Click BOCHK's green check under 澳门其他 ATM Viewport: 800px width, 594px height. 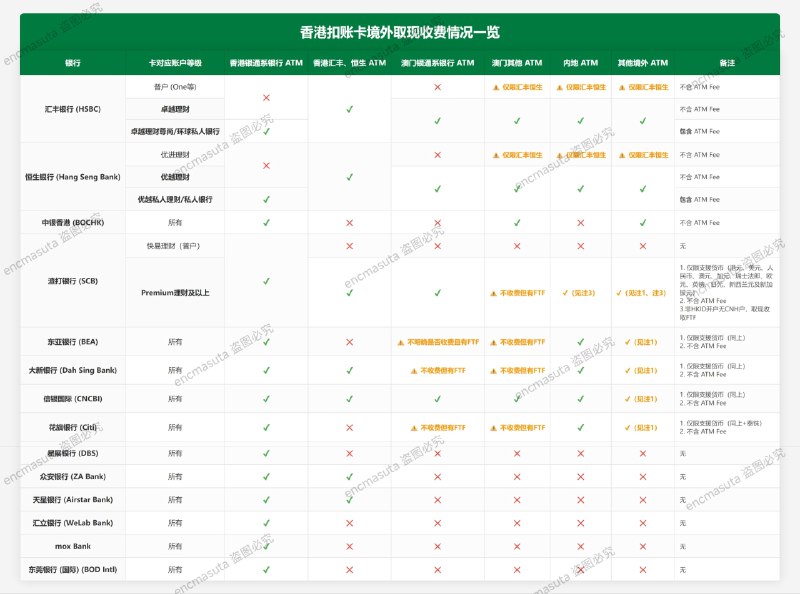517,222
